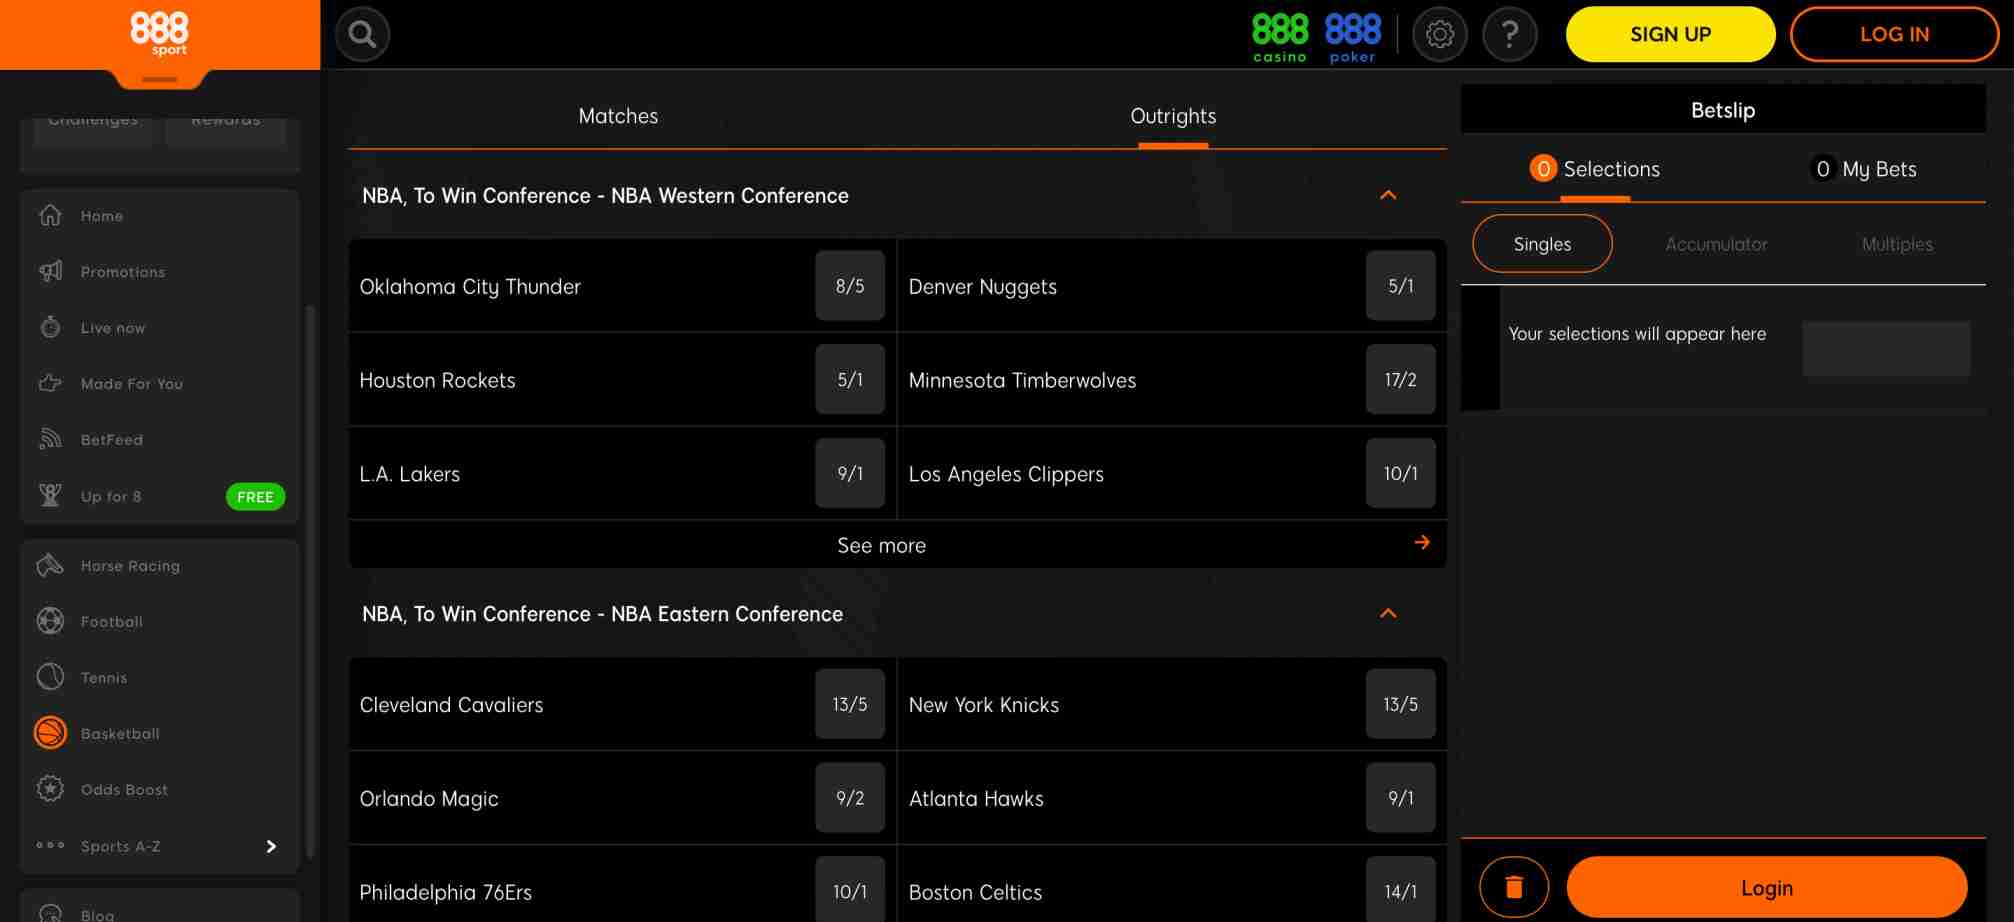Click the Up for 8 trophy icon

[x=50, y=495]
